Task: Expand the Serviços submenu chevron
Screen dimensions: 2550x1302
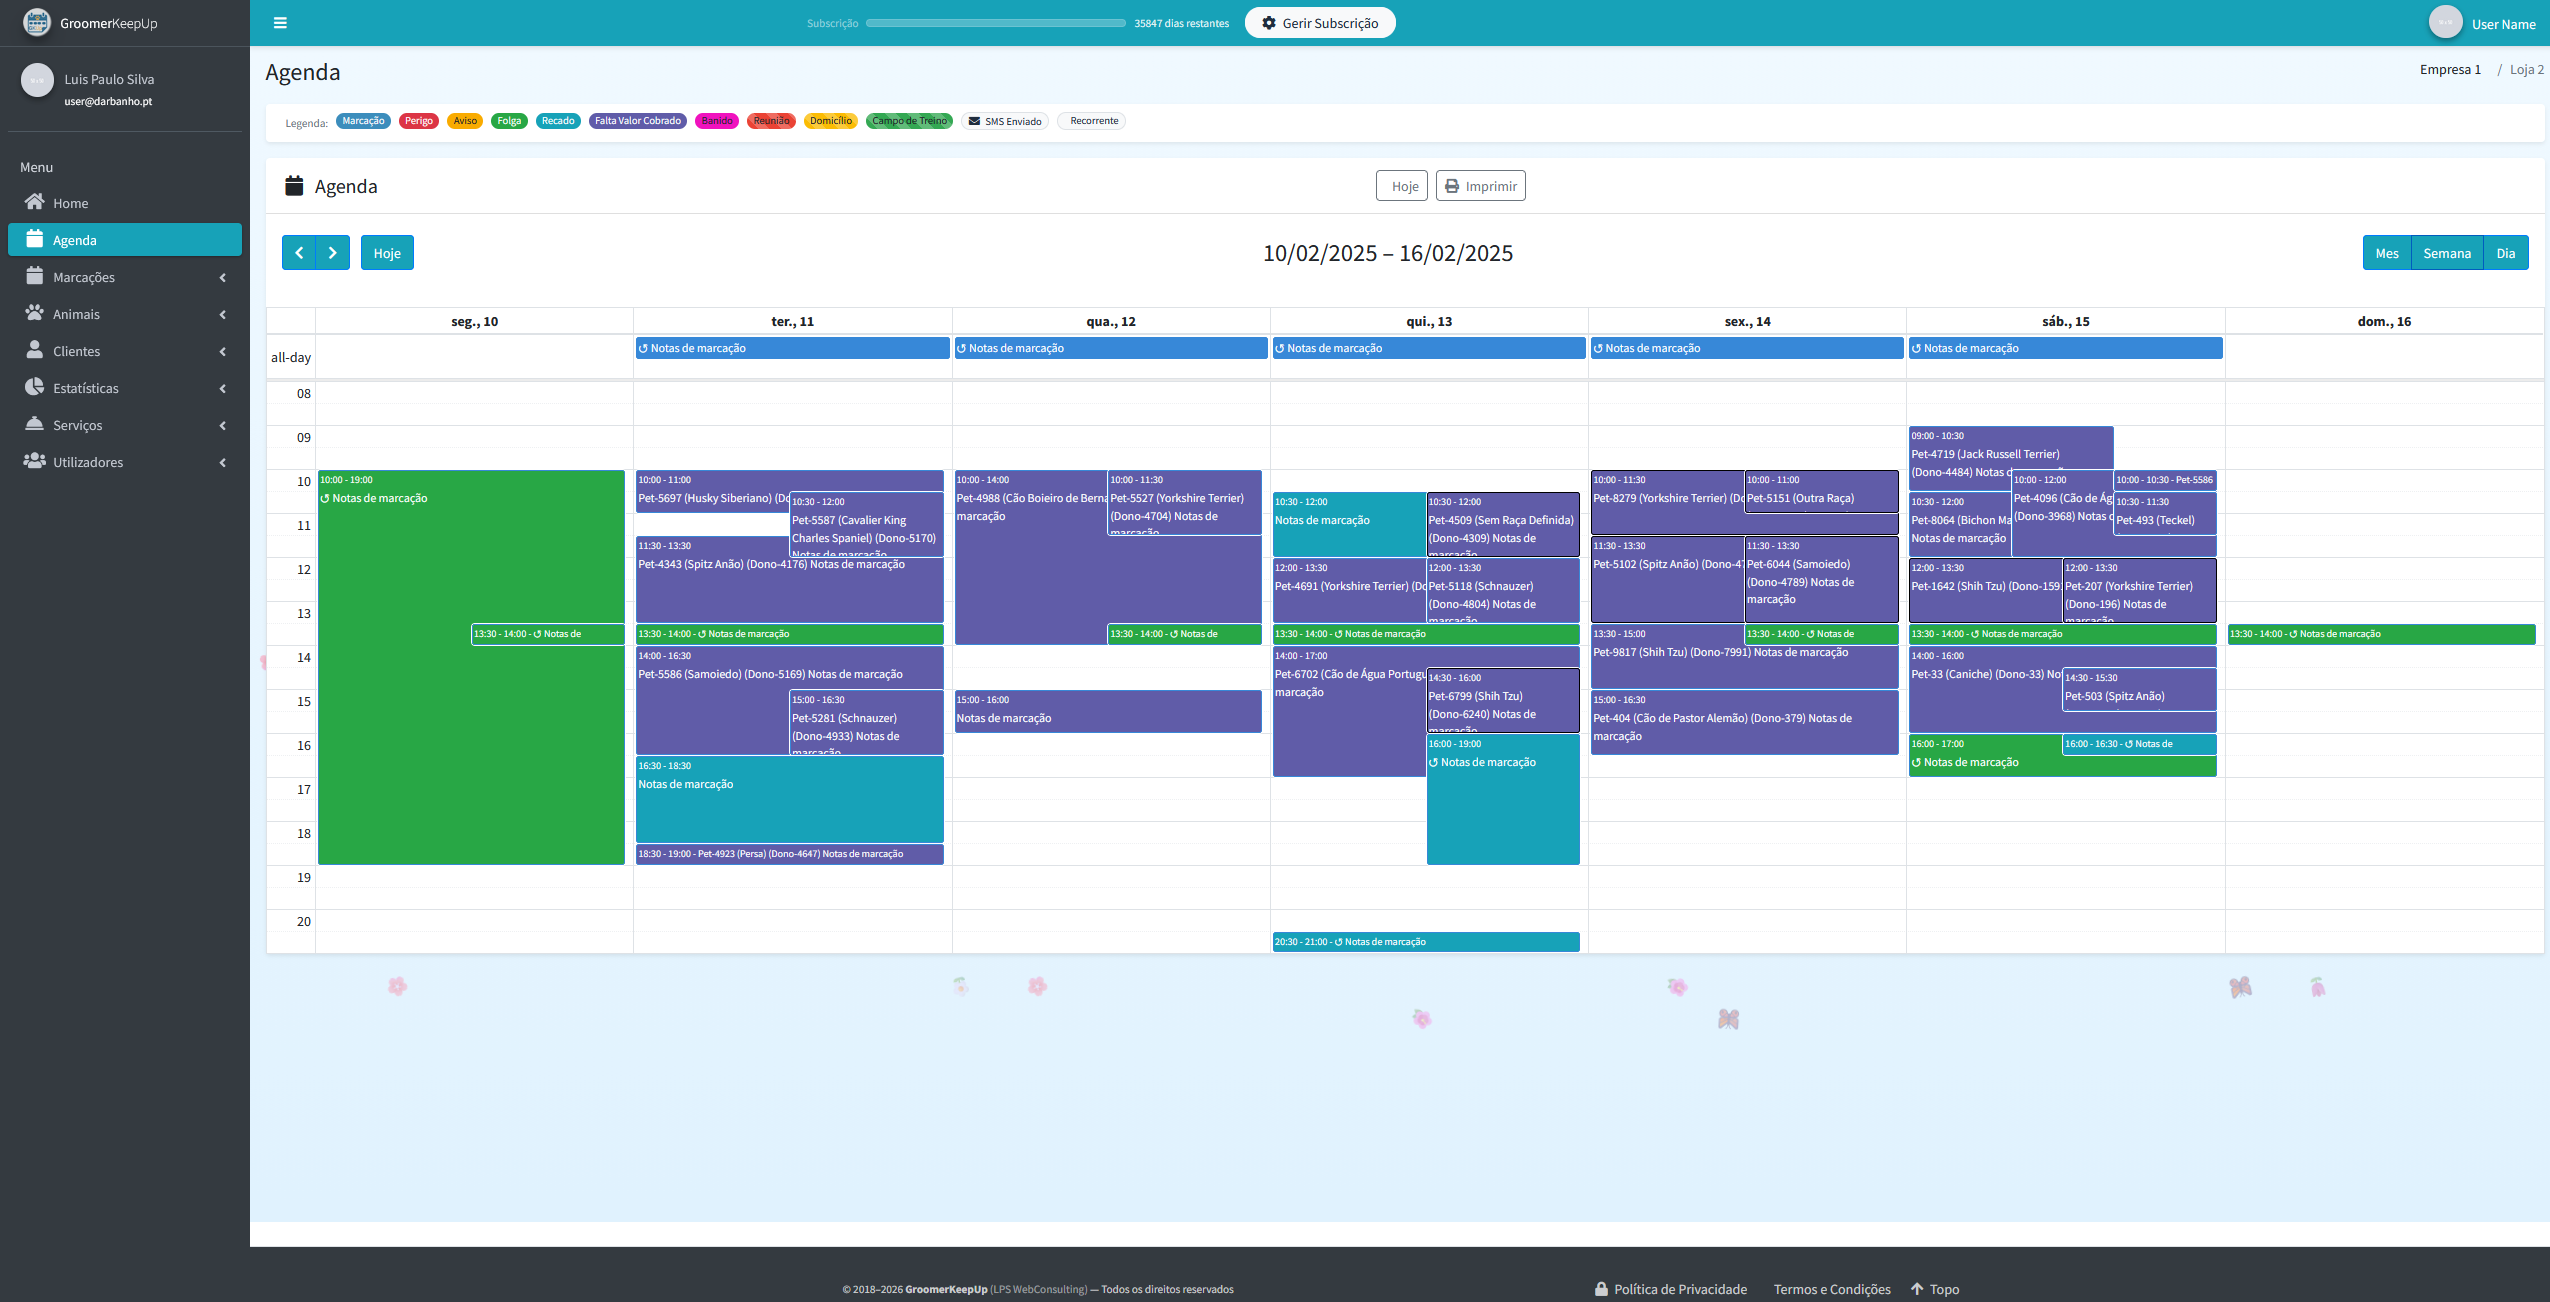Action: coord(222,425)
